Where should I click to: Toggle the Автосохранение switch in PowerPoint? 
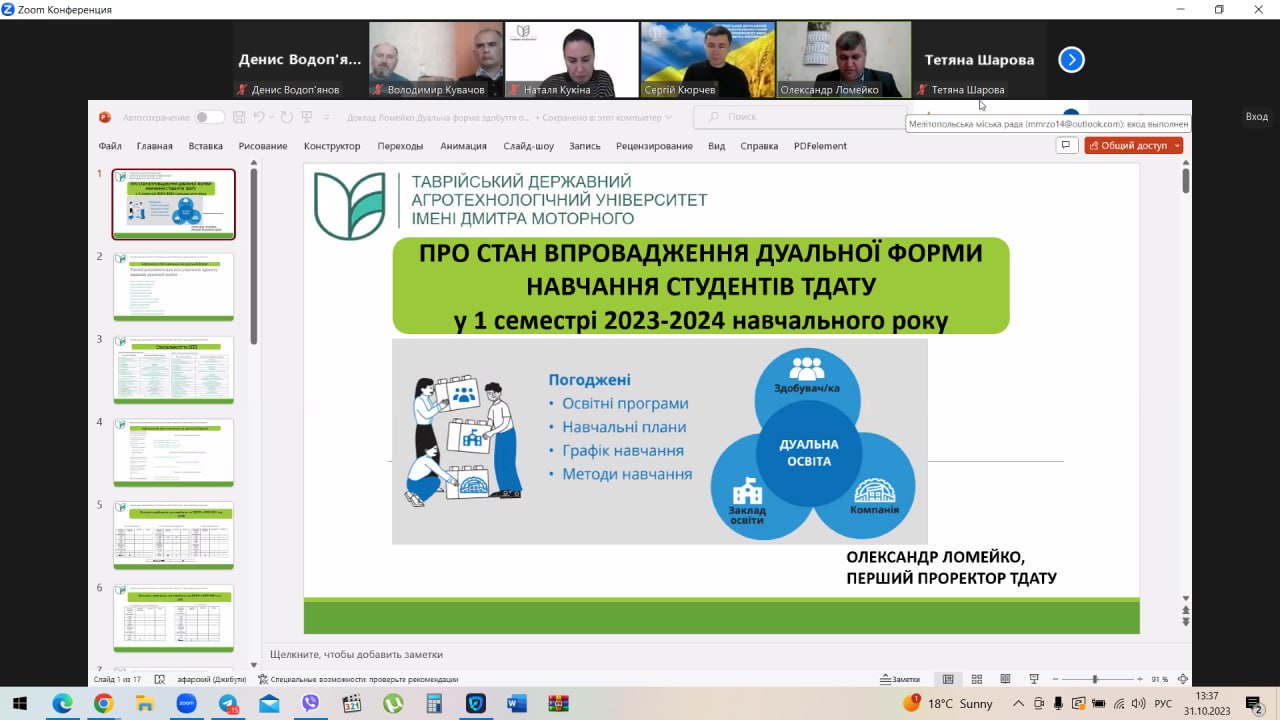[209, 117]
